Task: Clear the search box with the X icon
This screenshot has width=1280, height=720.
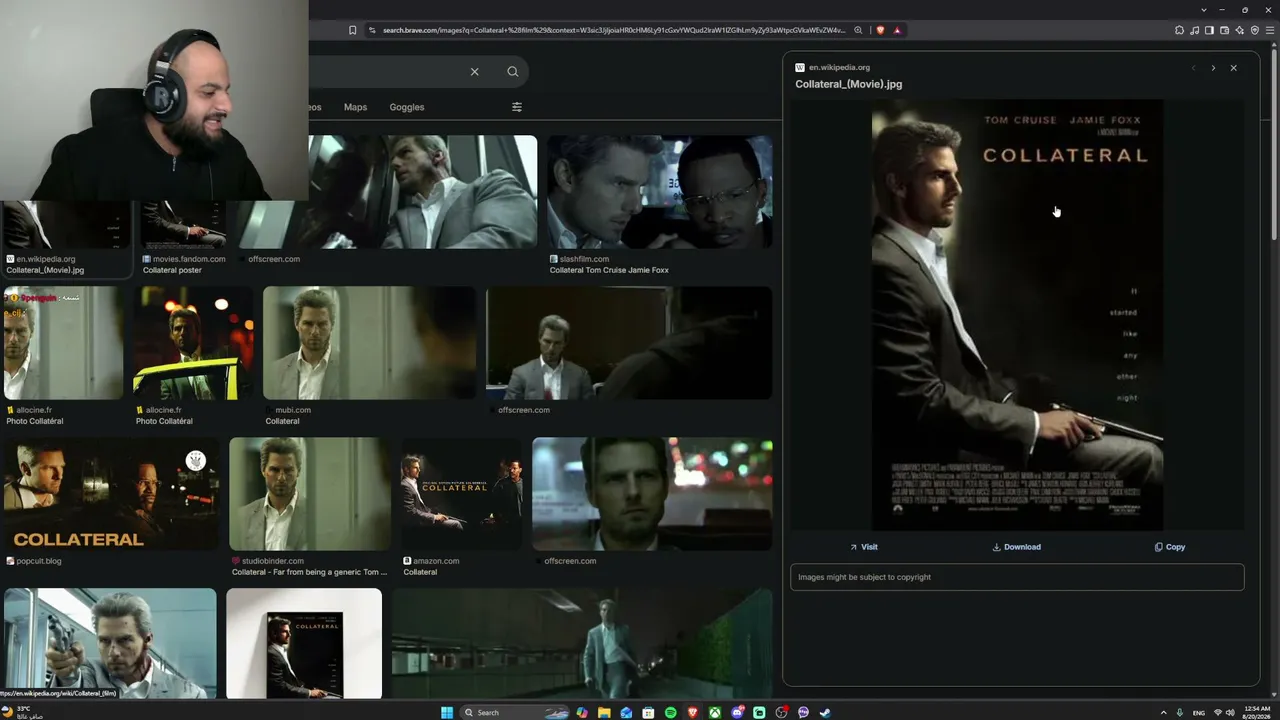Action: [x=475, y=71]
